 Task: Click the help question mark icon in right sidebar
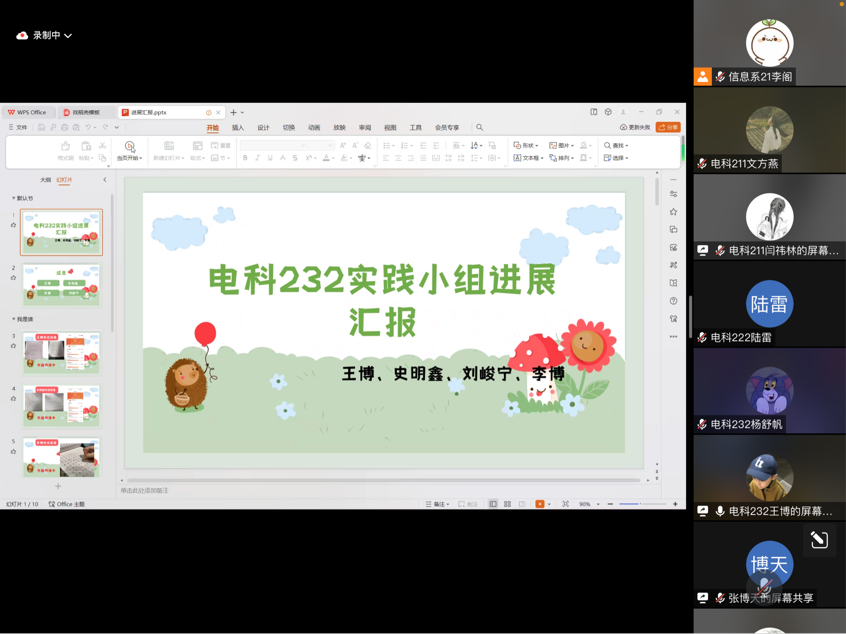(674, 301)
